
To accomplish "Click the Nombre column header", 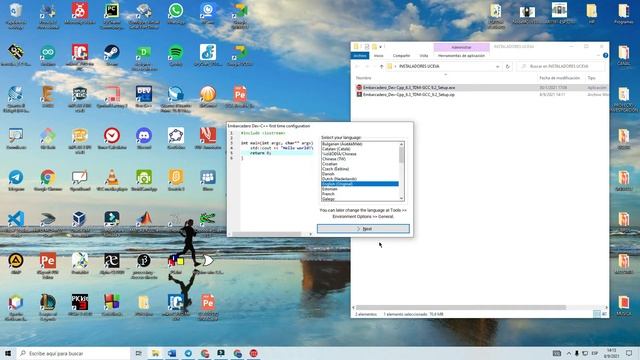I will [x=363, y=78].
